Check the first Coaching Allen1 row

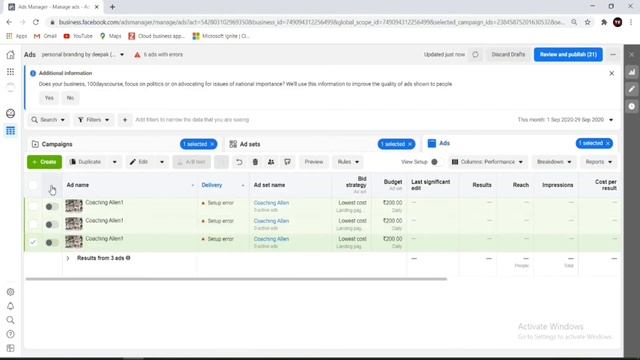click(x=33, y=206)
